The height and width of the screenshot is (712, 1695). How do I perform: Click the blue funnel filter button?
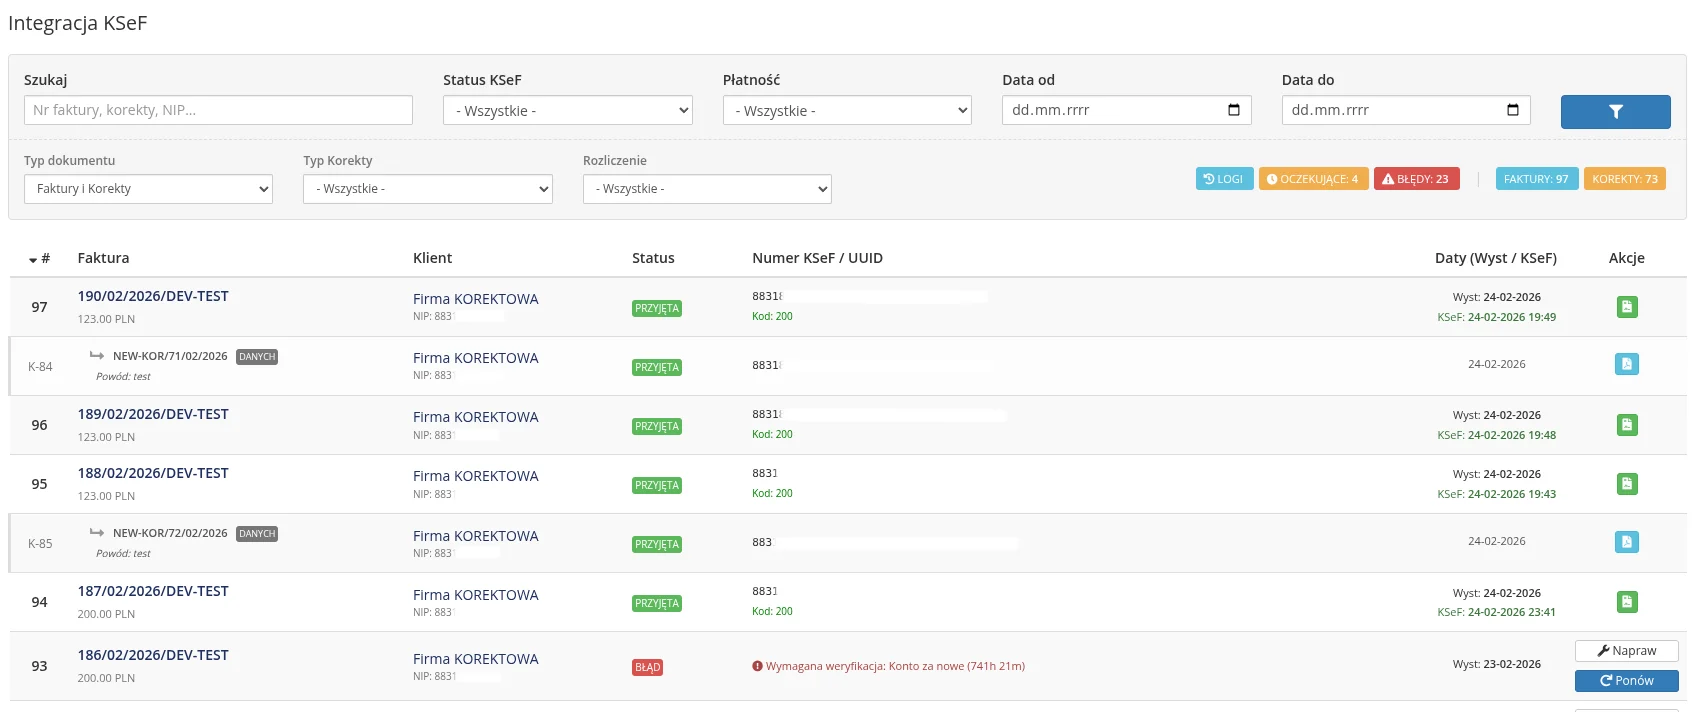point(1615,112)
